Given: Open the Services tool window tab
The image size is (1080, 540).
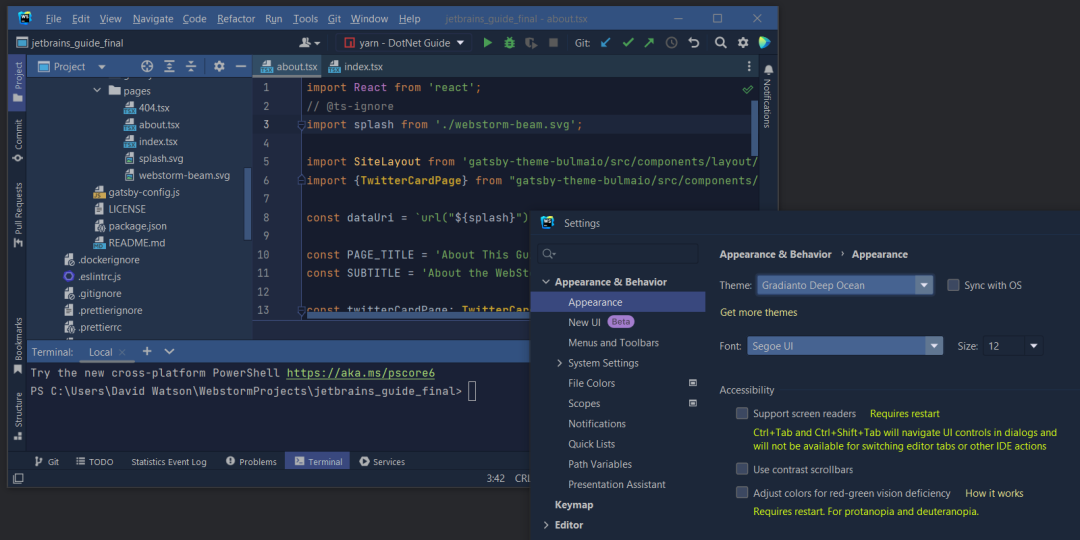Looking at the screenshot, I should click(382, 461).
